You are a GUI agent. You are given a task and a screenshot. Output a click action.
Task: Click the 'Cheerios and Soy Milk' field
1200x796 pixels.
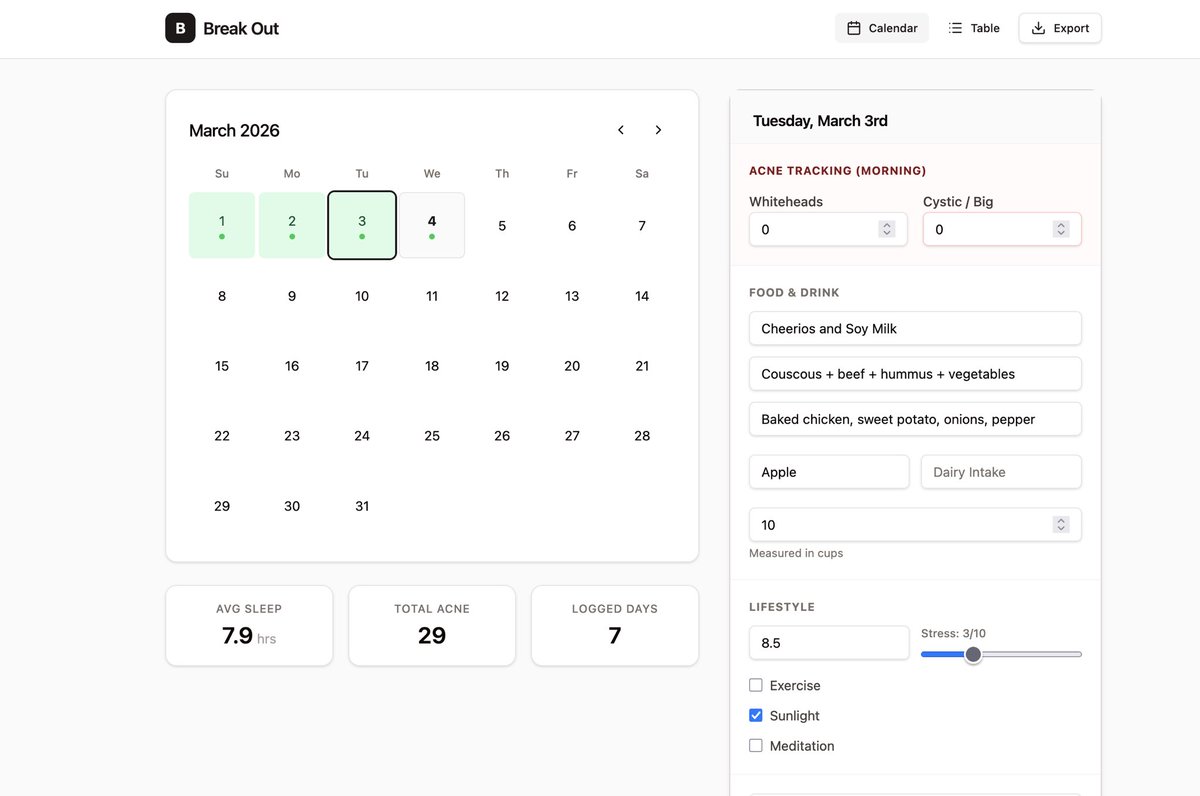[915, 328]
